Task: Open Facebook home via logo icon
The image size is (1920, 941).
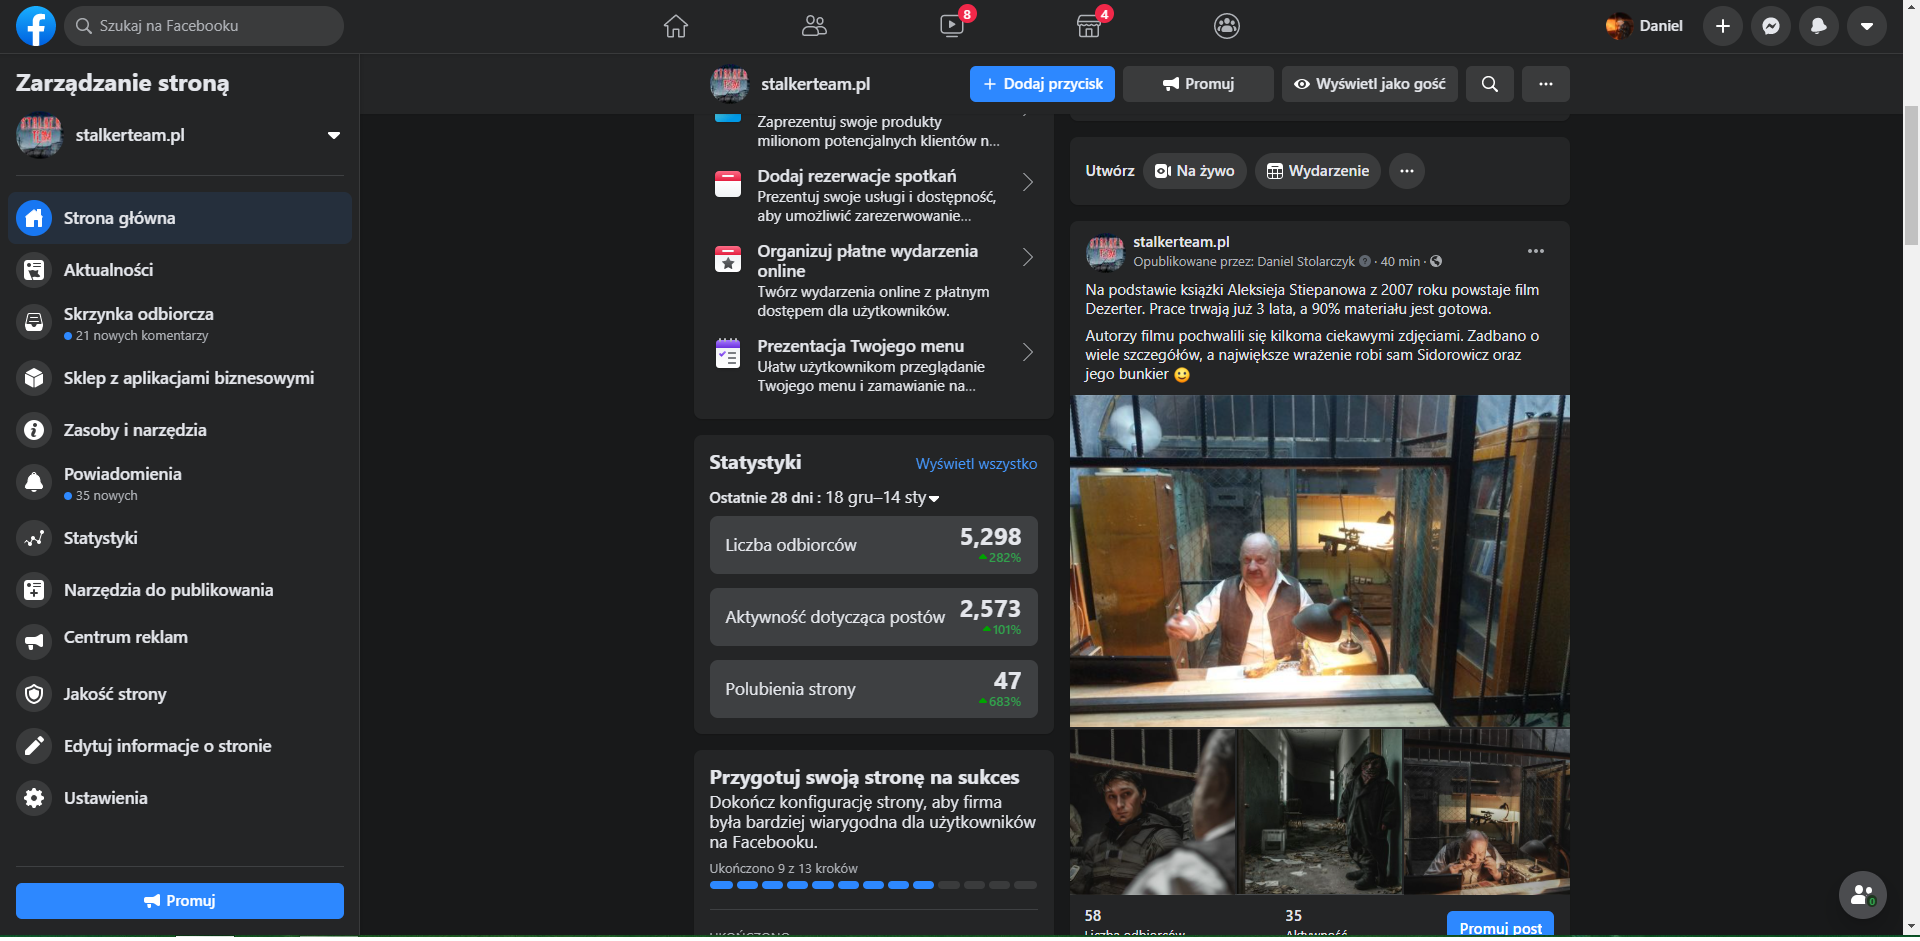Action: [x=36, y=26]
